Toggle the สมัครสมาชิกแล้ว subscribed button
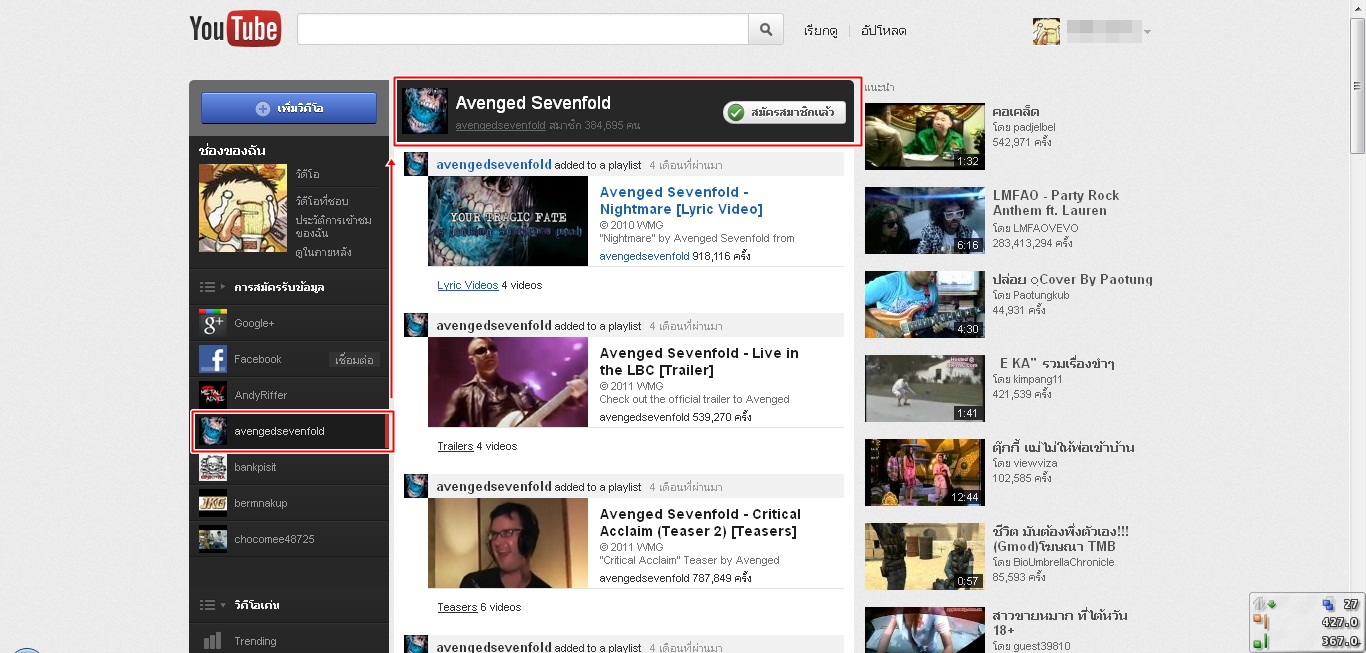This screenshot has height=653, width=1366. coord(785,113)
